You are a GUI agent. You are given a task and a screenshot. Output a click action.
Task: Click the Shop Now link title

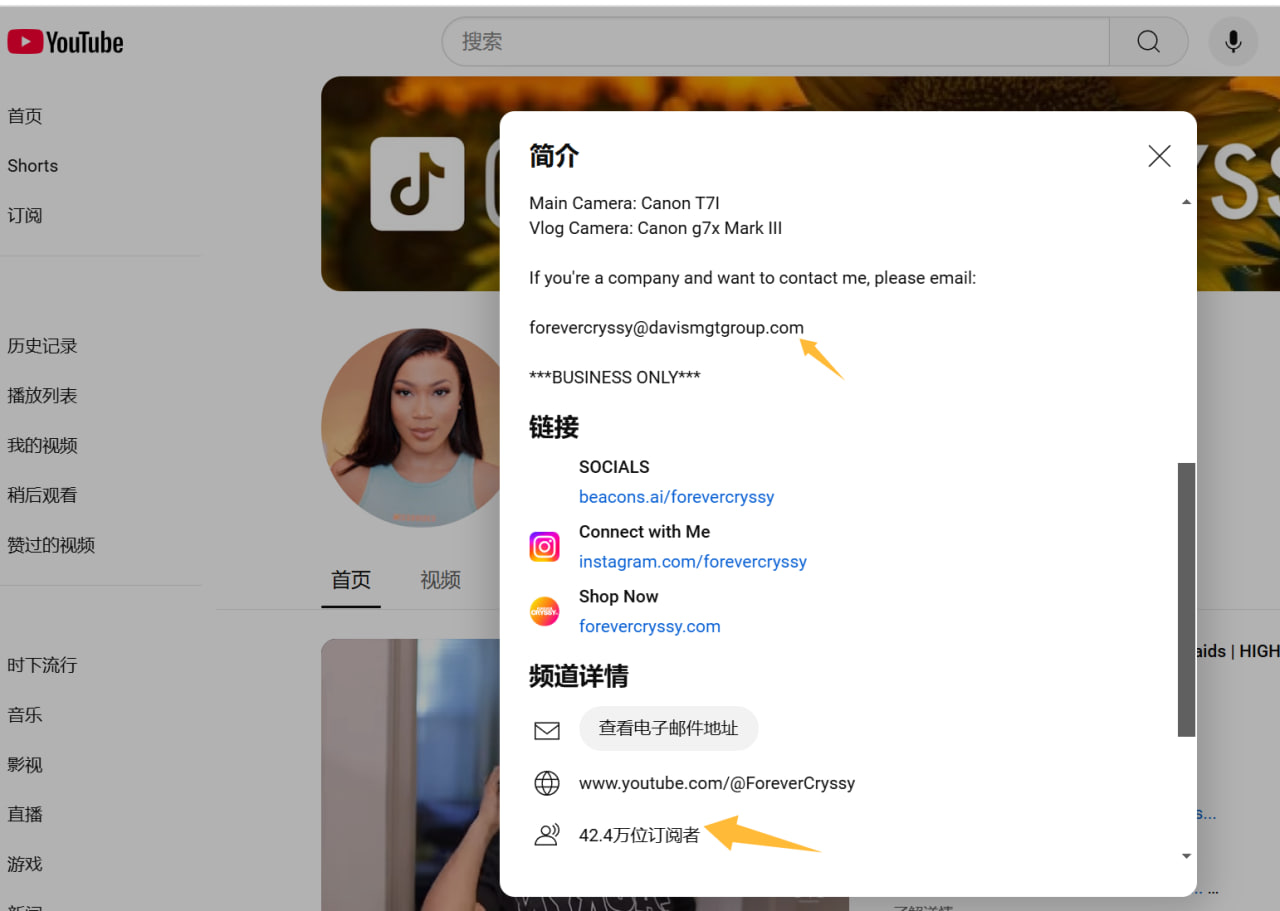[619, 596]
